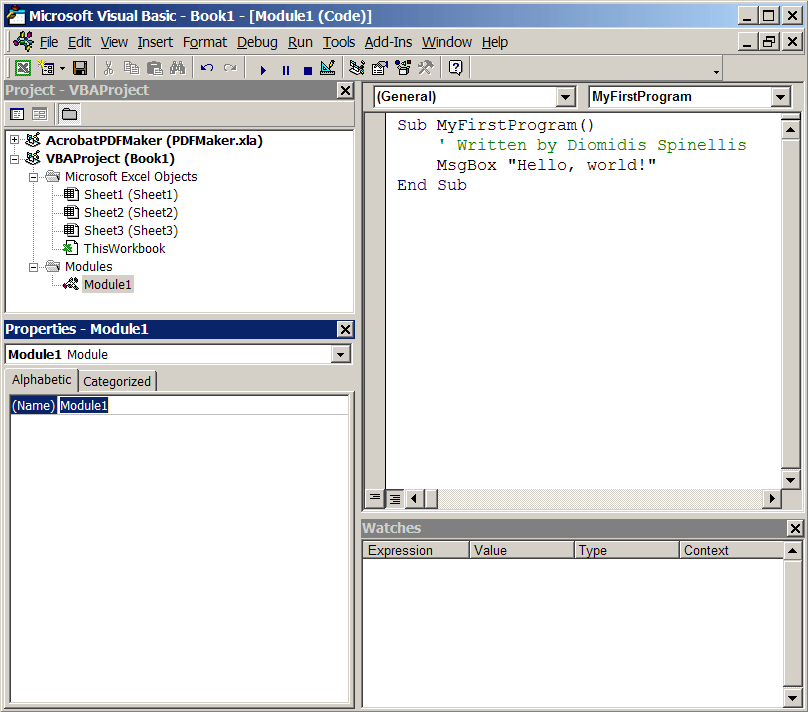Open the Edit menu
Image resolution: width=808 pixels, height=712 pixels.
tap(79, 42)
